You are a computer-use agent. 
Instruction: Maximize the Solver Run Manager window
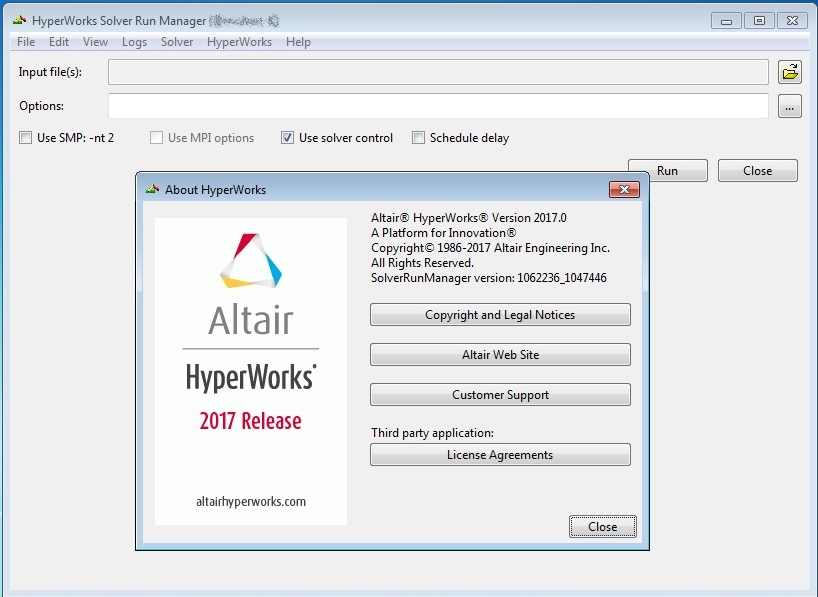(x=760, y=21)
